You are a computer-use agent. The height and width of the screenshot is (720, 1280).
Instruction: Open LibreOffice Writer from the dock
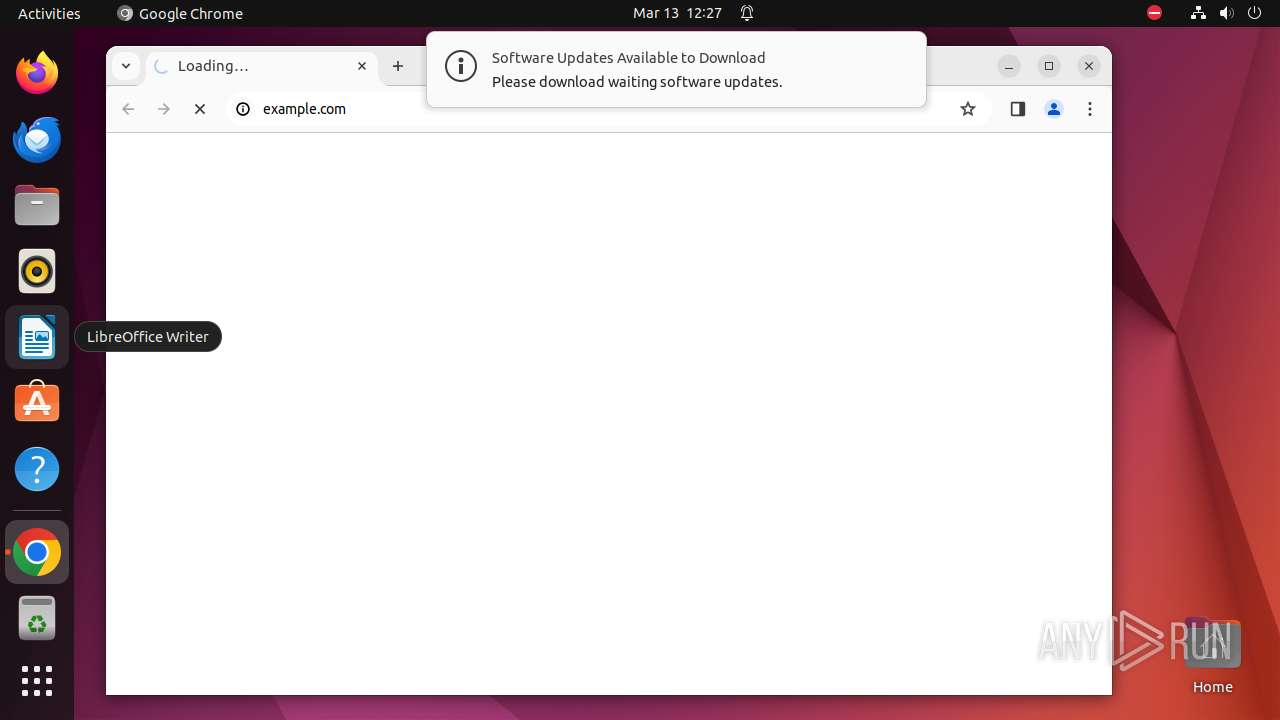click(x=37, y=337)
